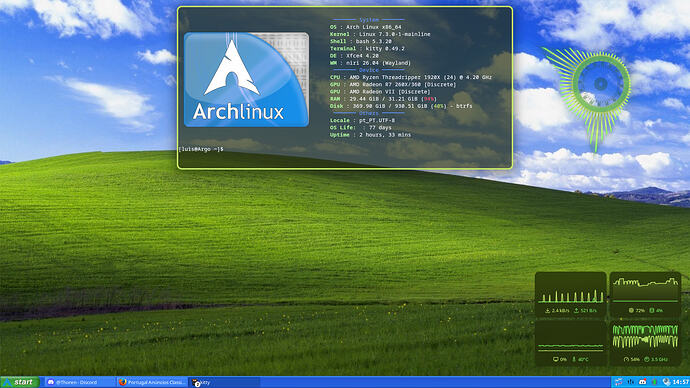The width and height of the screenshot is (690, 388).
Task: Click the green battery tray icon
Action: 654,382
